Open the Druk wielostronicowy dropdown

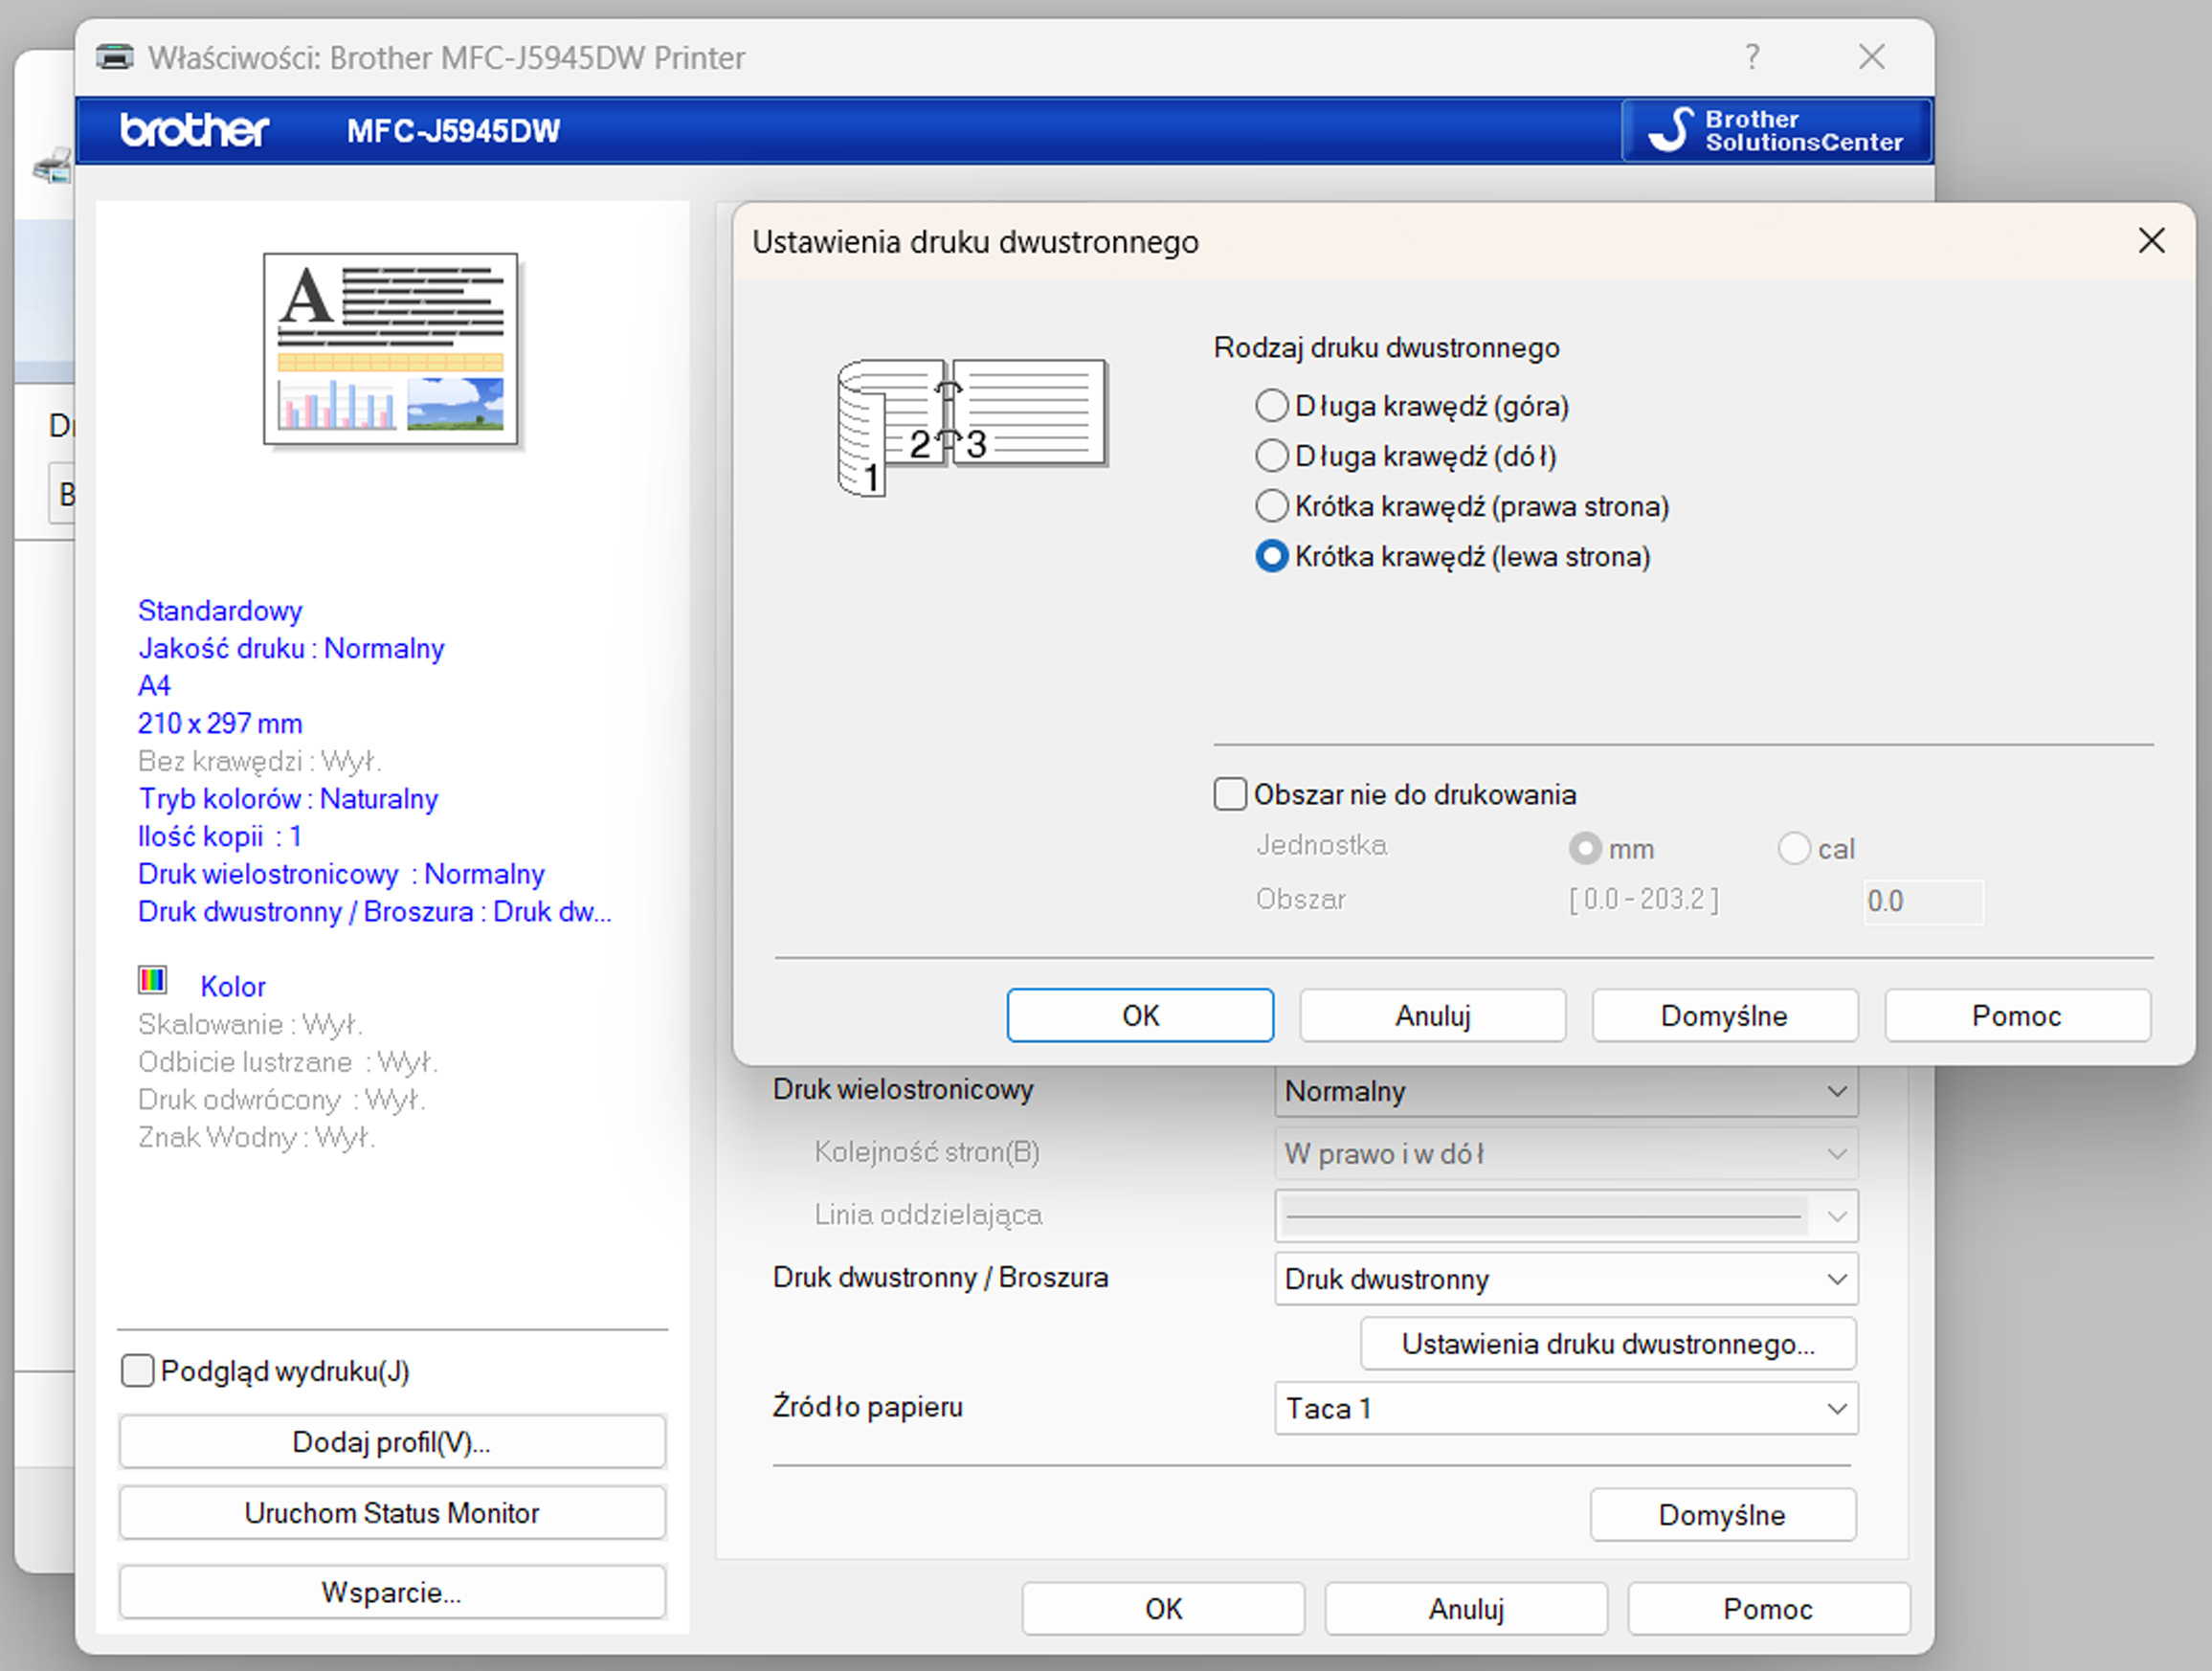1565,1091
